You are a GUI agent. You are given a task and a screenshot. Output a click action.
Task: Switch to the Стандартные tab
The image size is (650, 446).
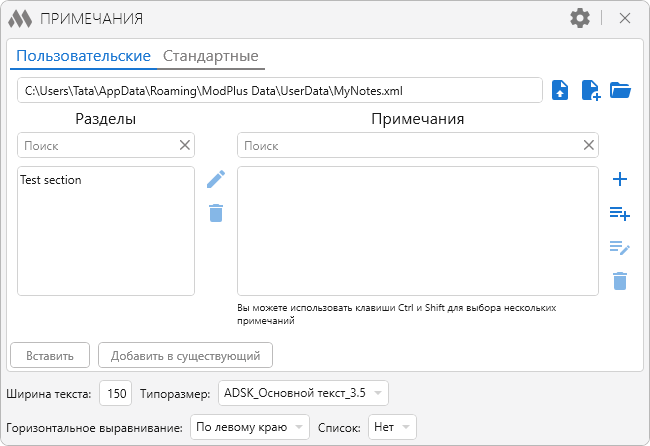click(x=211, y=56)
